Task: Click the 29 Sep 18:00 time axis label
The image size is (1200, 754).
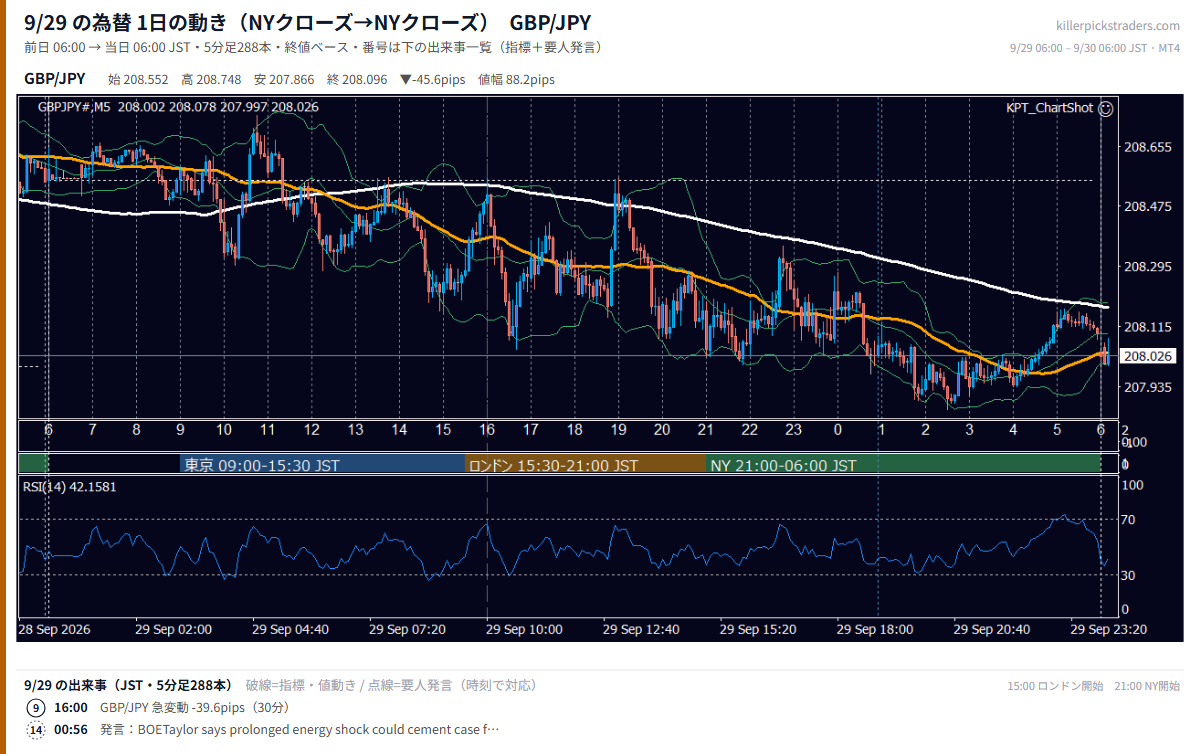Action: tap(875, 629)
